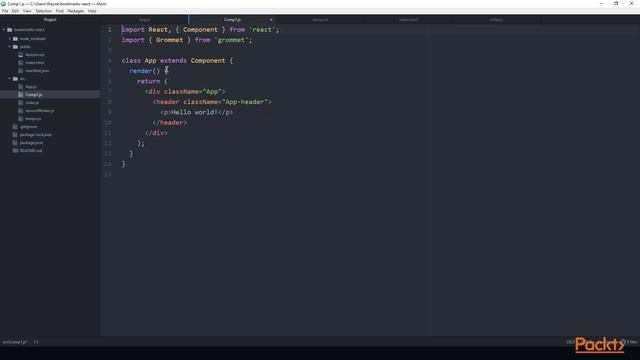
Task: Click the package.json file icon
Action: pyautogui.click(x=15, y=142)
